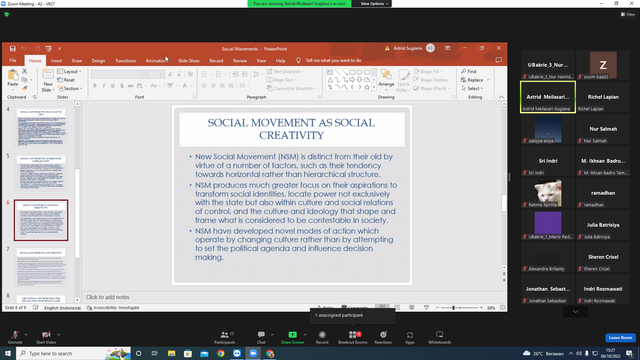The height and width of the screenshot is (360, 640).
Task: Open Quick Styles gallery
Action: click(403, 80)
